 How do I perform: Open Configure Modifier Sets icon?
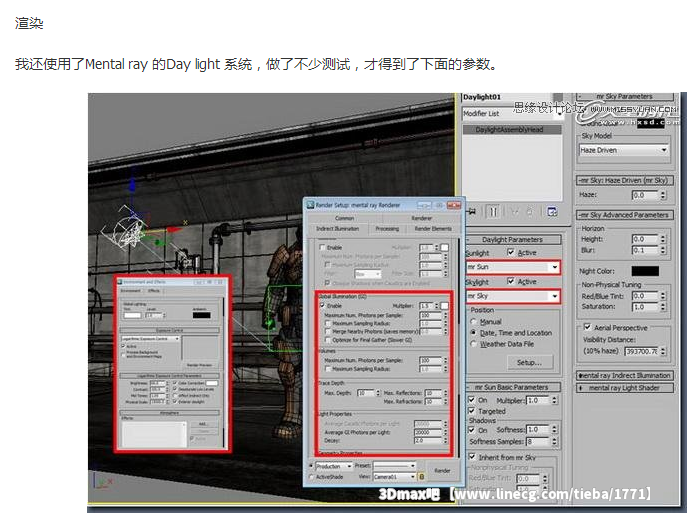[552, 212]
